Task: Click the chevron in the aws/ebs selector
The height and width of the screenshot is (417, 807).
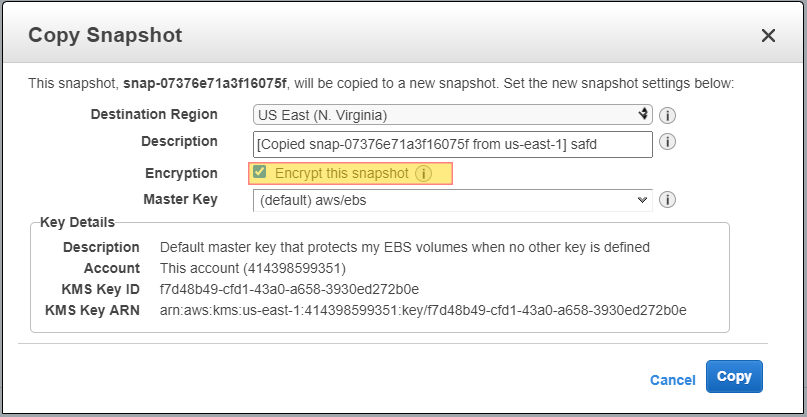Action: [642, 200]
